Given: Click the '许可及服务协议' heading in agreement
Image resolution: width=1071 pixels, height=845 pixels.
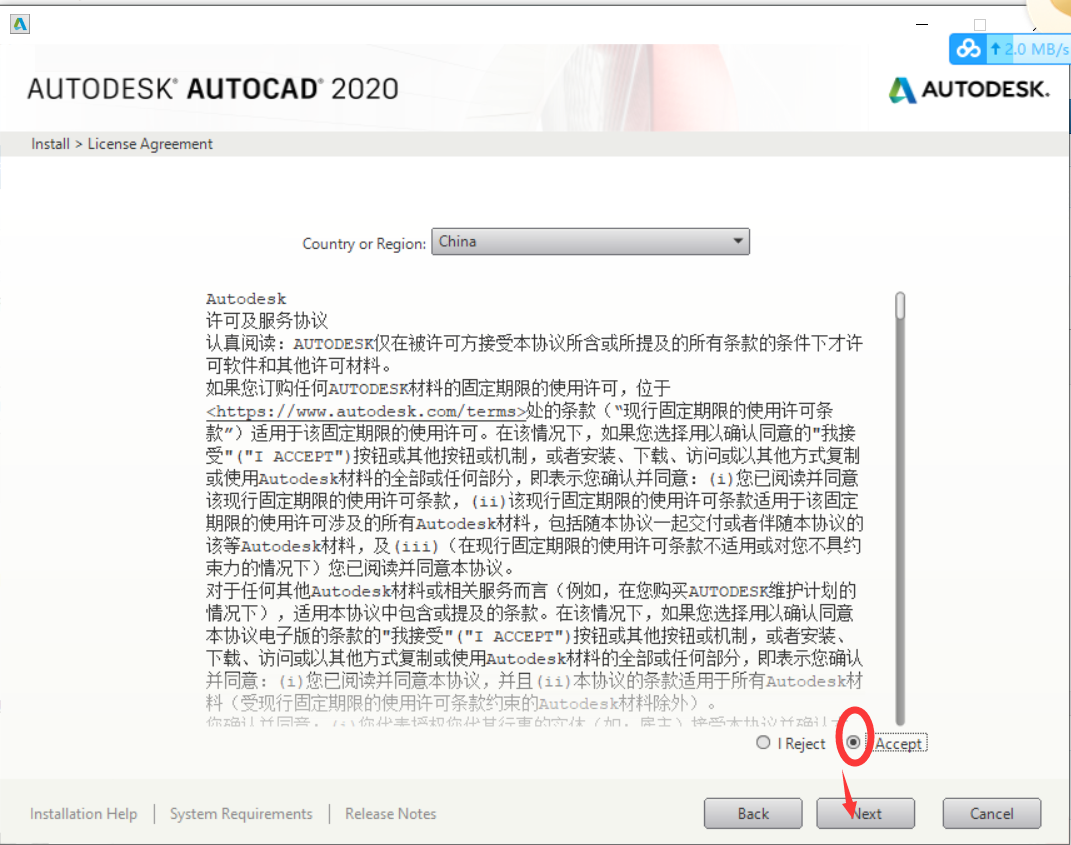Looking at the screenshot, I should [267, 320].
